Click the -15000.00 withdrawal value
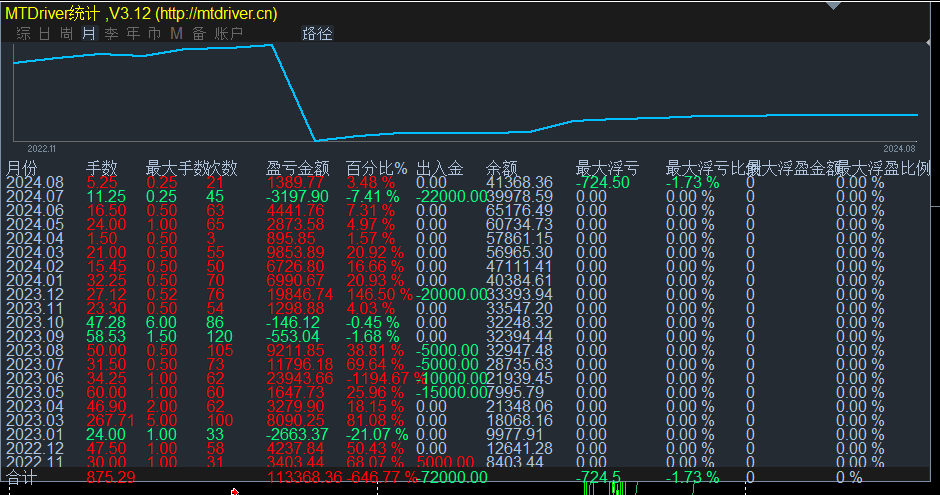The width and height of the screenshot is (940, 495). (450, 393)
